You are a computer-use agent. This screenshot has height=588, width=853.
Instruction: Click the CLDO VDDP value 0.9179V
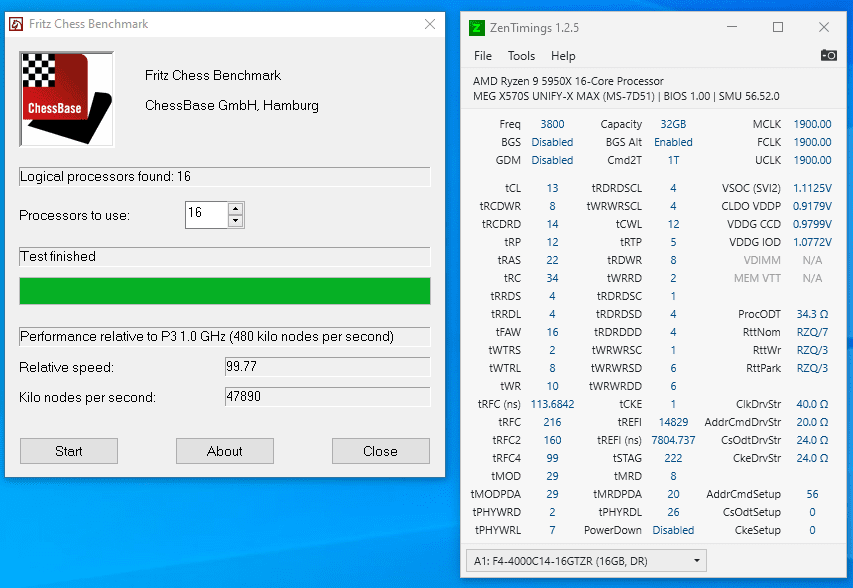click(812, 206)
